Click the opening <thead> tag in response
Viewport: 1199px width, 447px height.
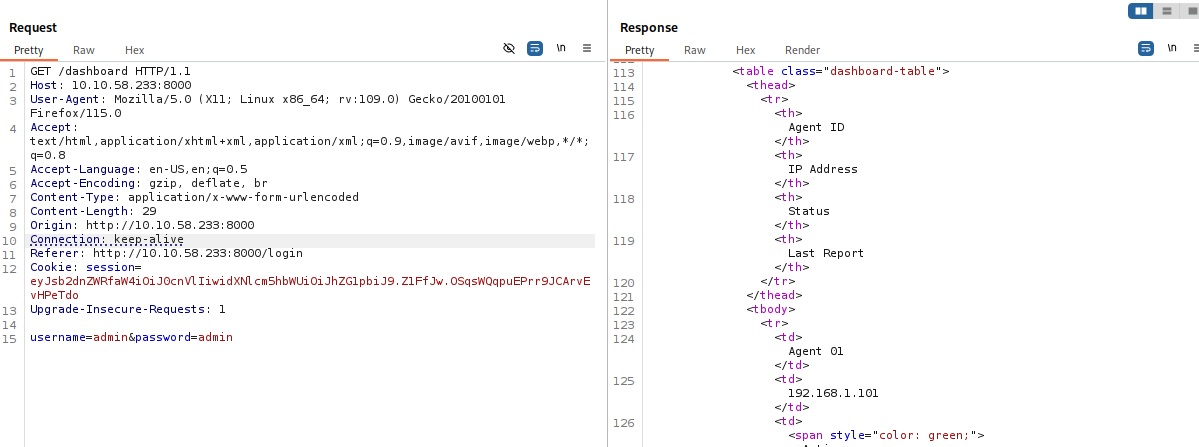(x=771, y=86)
